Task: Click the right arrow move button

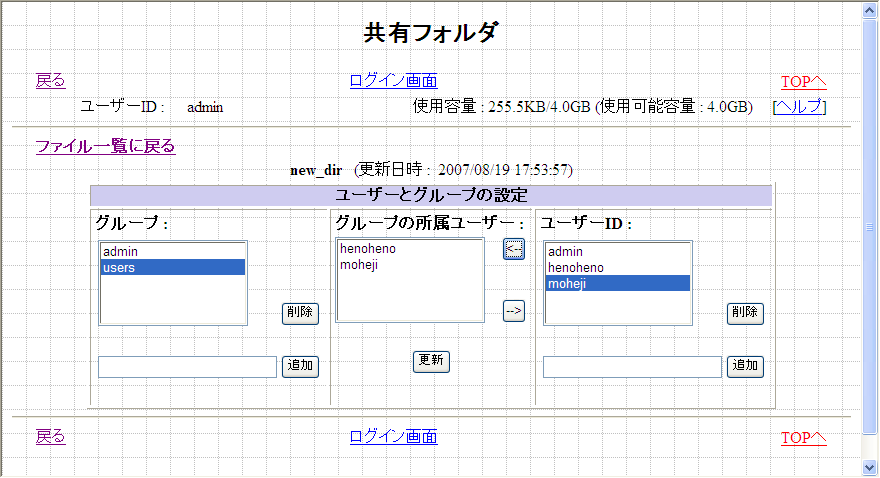Action: tap(513, 311)
